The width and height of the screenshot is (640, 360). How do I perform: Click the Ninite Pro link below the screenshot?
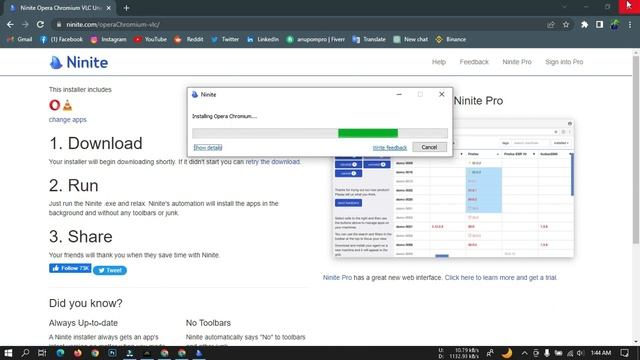coord(337,278)
